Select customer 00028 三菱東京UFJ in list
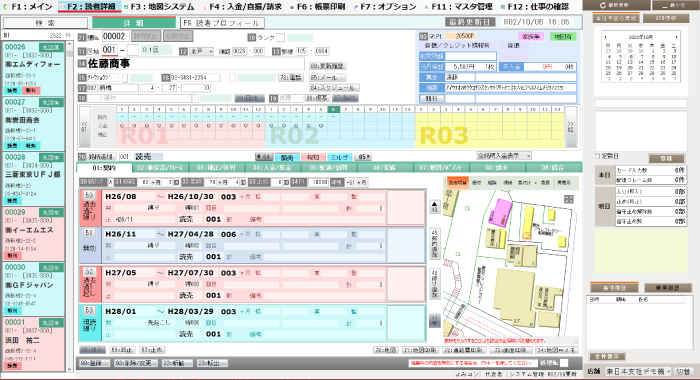The image size is (700, 380). pyautogui.click(x=33, y=179)
